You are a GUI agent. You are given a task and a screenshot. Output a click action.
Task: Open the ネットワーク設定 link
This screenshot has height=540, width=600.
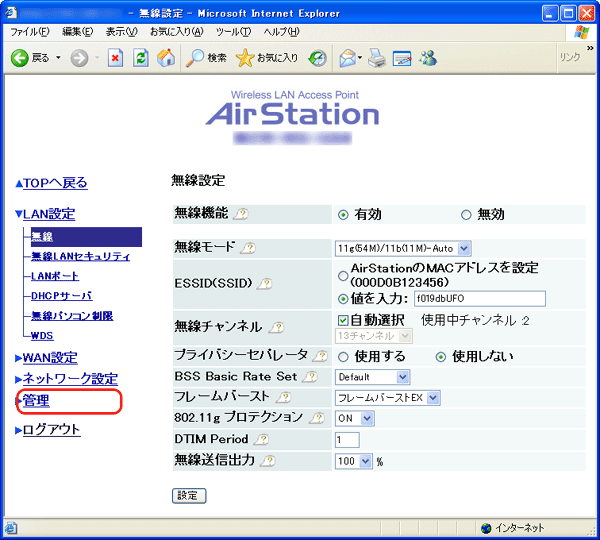tap(70, 379)
